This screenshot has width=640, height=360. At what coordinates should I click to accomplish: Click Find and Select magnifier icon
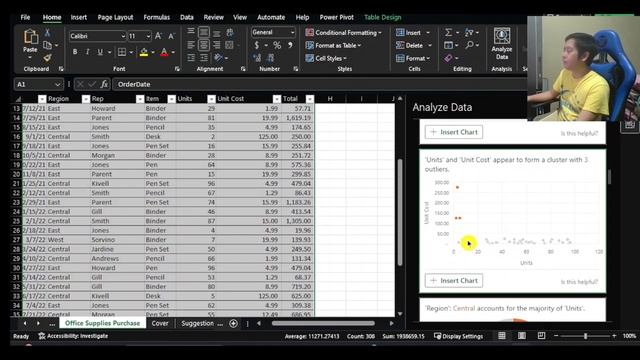469,45
